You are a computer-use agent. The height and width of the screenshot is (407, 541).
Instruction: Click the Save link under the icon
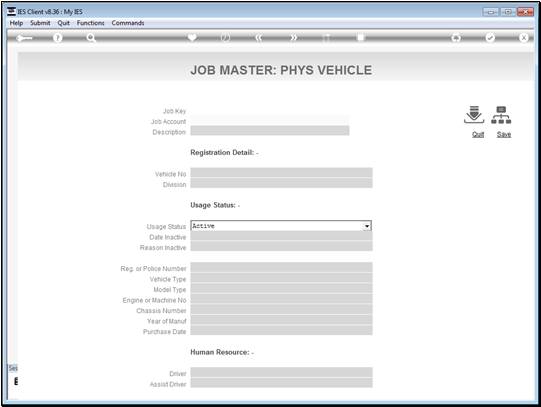click(504, 135)
